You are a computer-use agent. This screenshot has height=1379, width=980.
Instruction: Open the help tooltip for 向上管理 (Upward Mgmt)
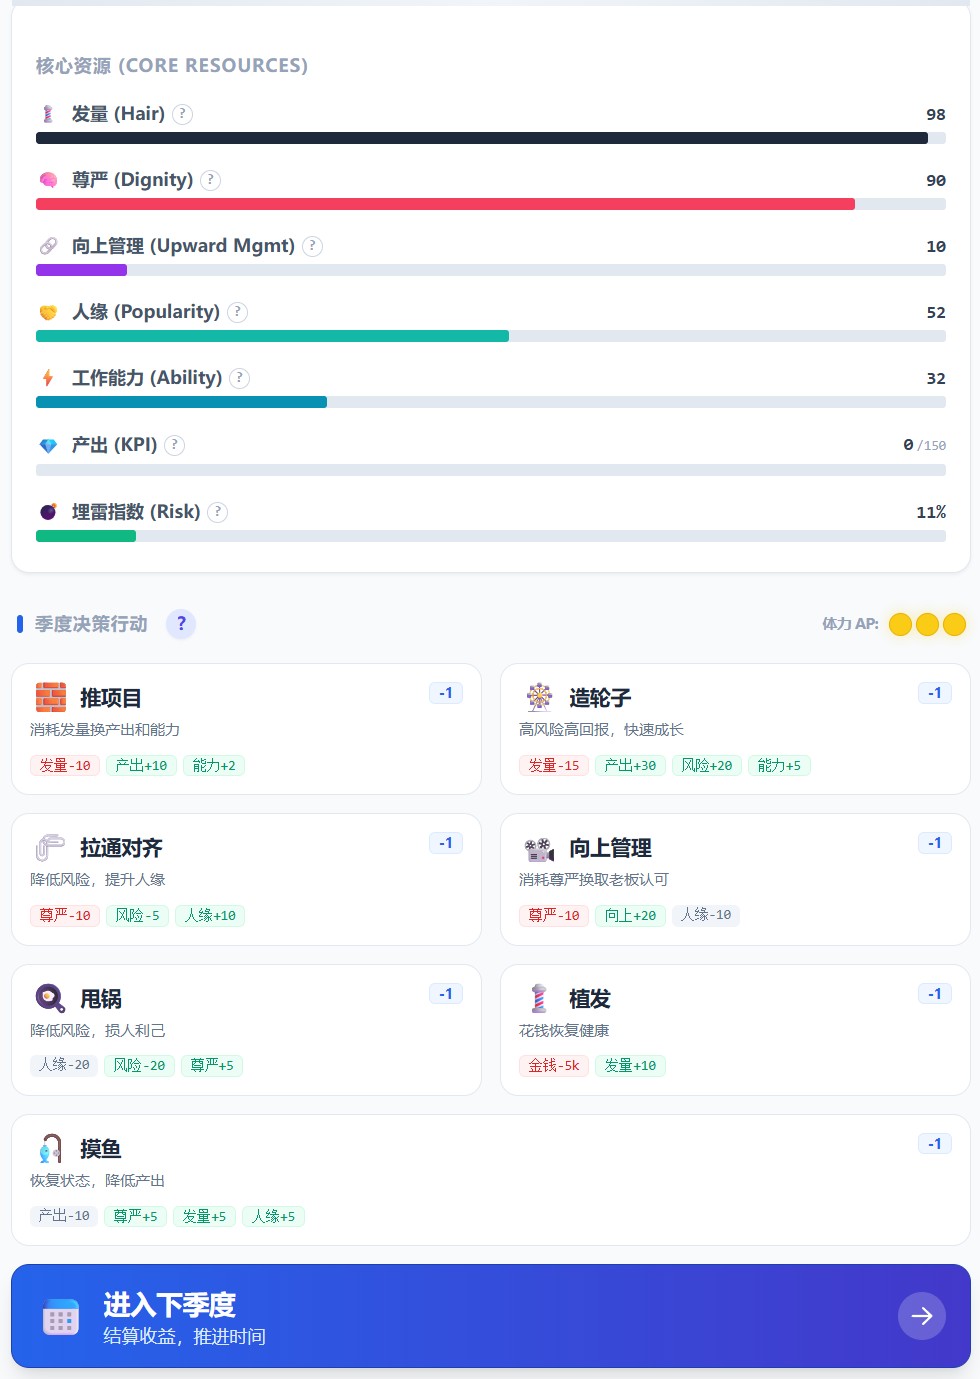pos(312,246)
